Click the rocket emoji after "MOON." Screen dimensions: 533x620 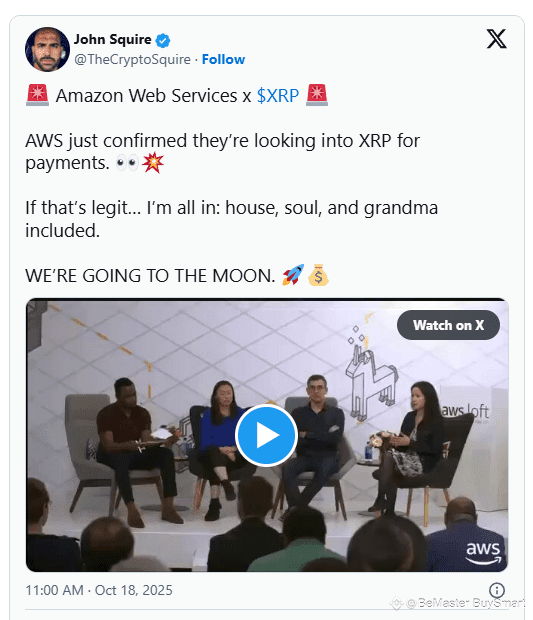coord(293,275)
